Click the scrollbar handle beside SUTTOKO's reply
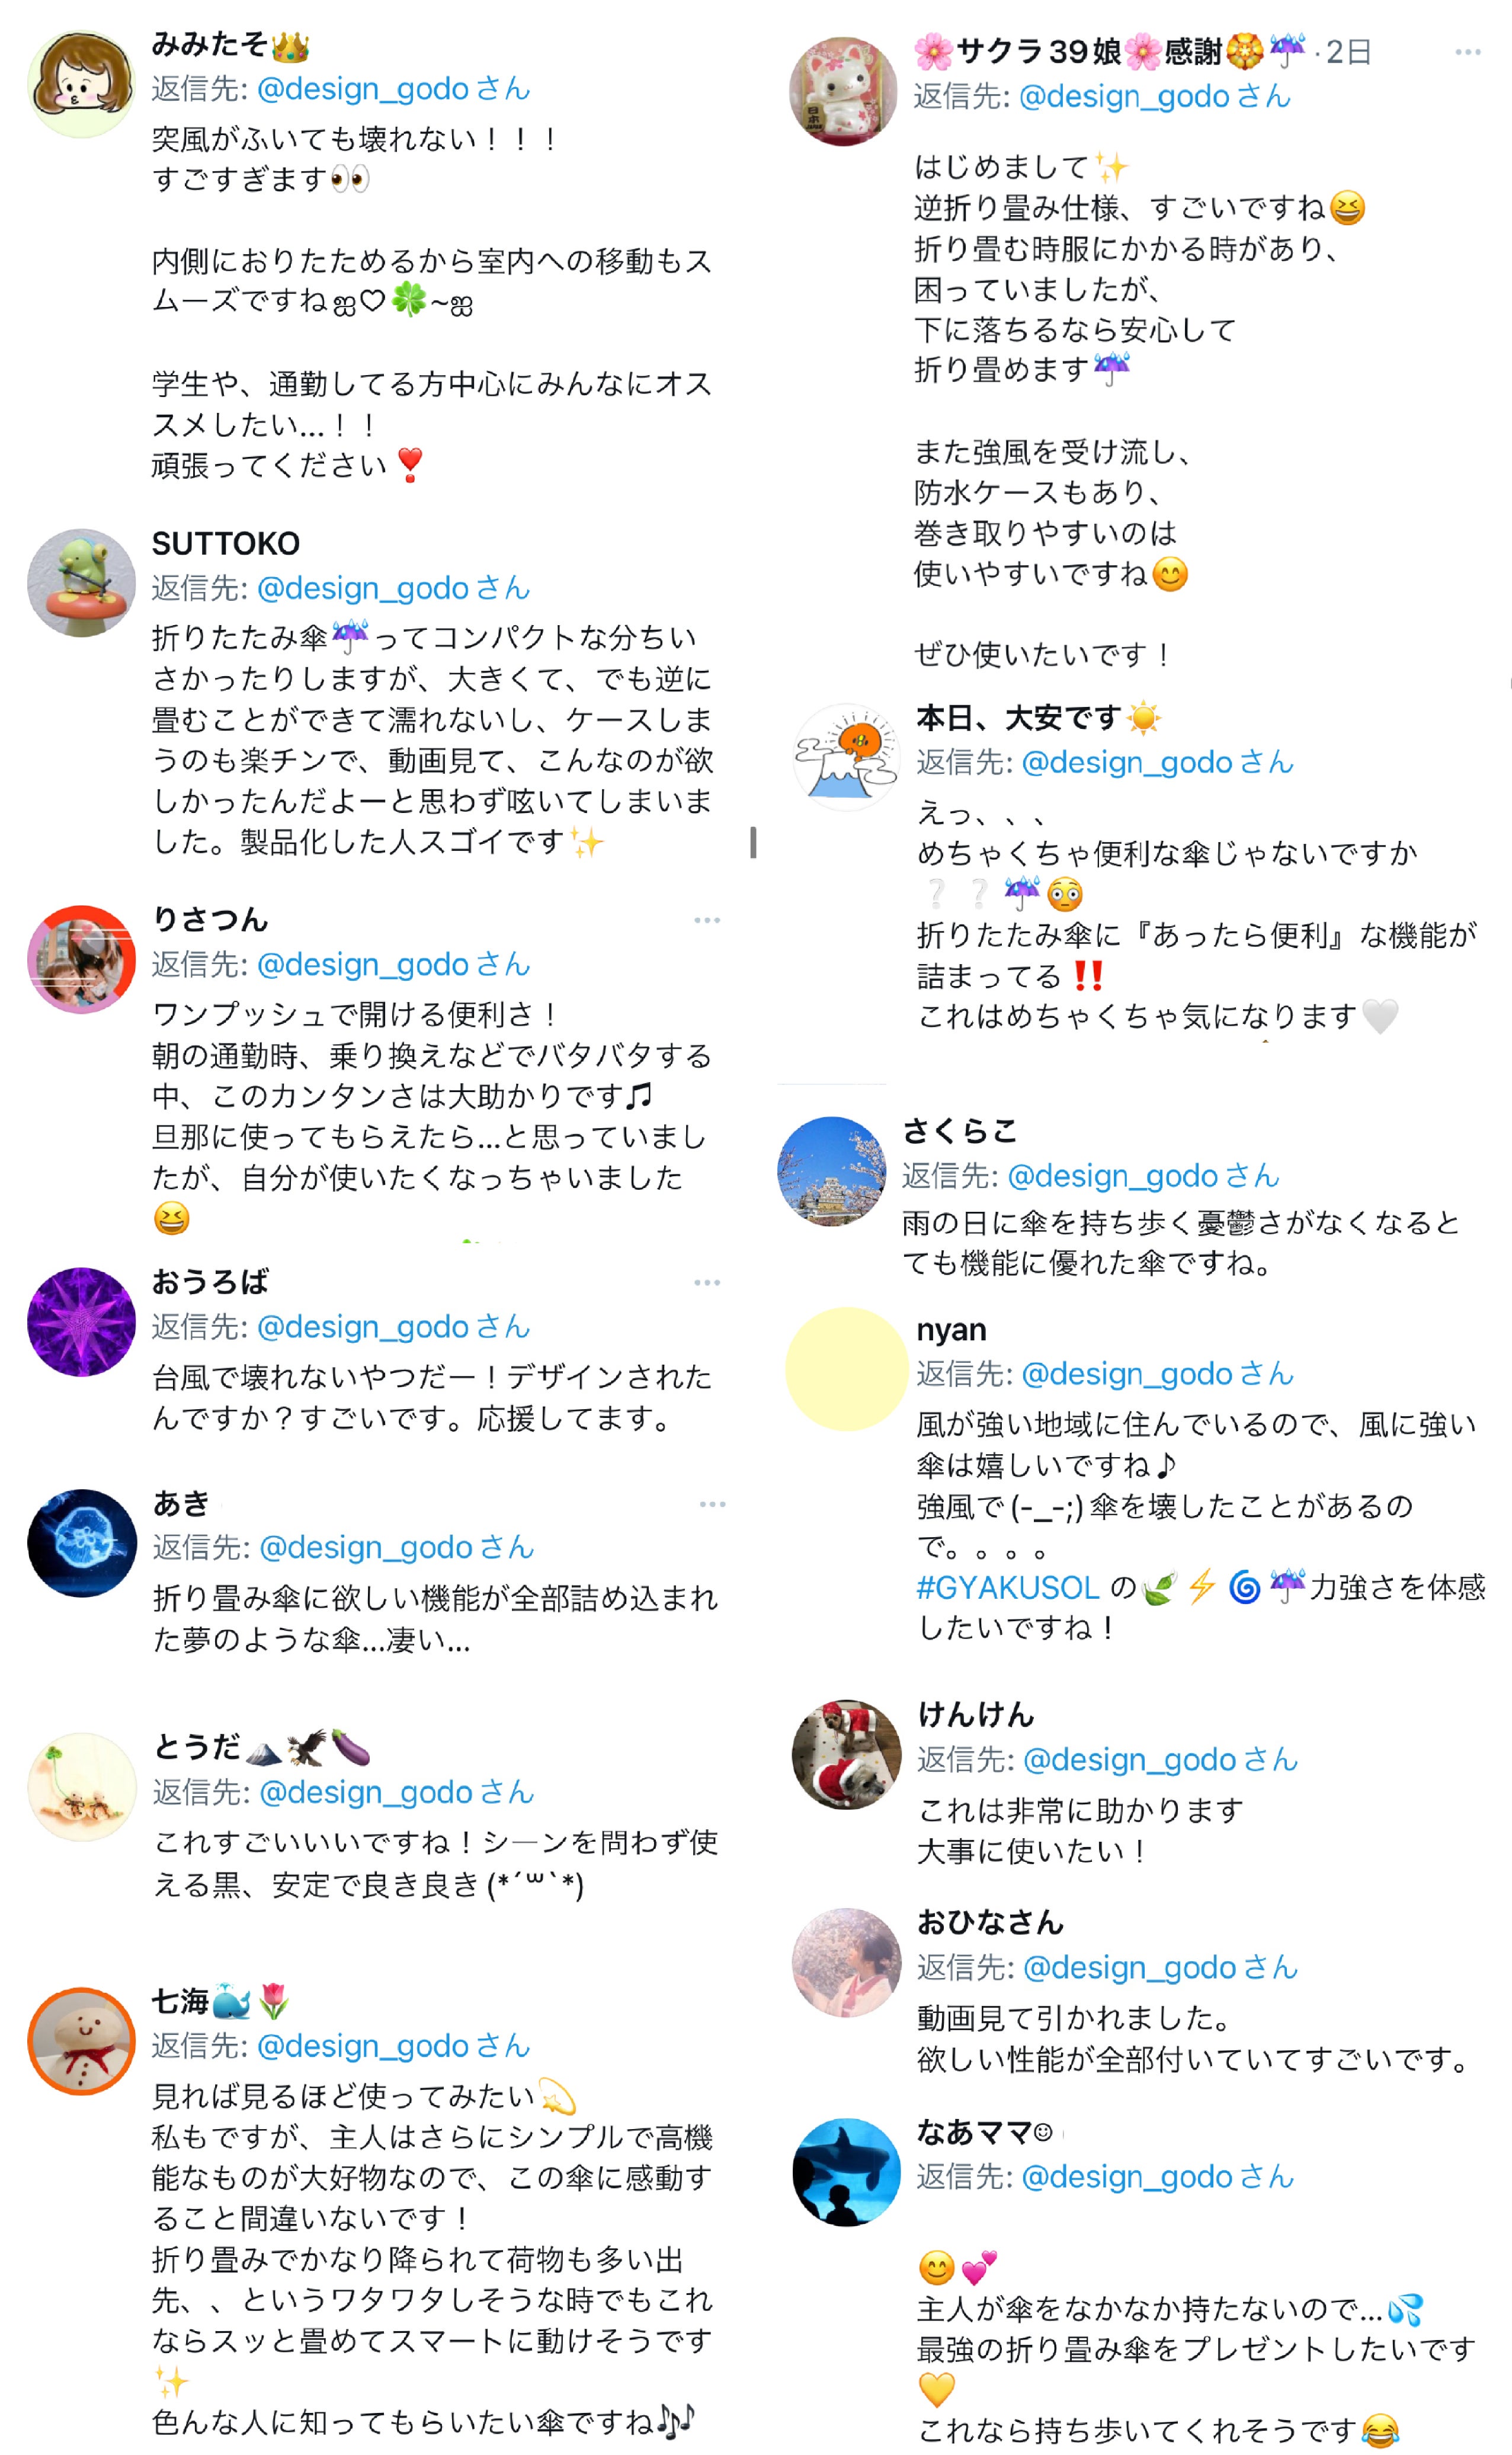1512x2455 pixels. 753,842
